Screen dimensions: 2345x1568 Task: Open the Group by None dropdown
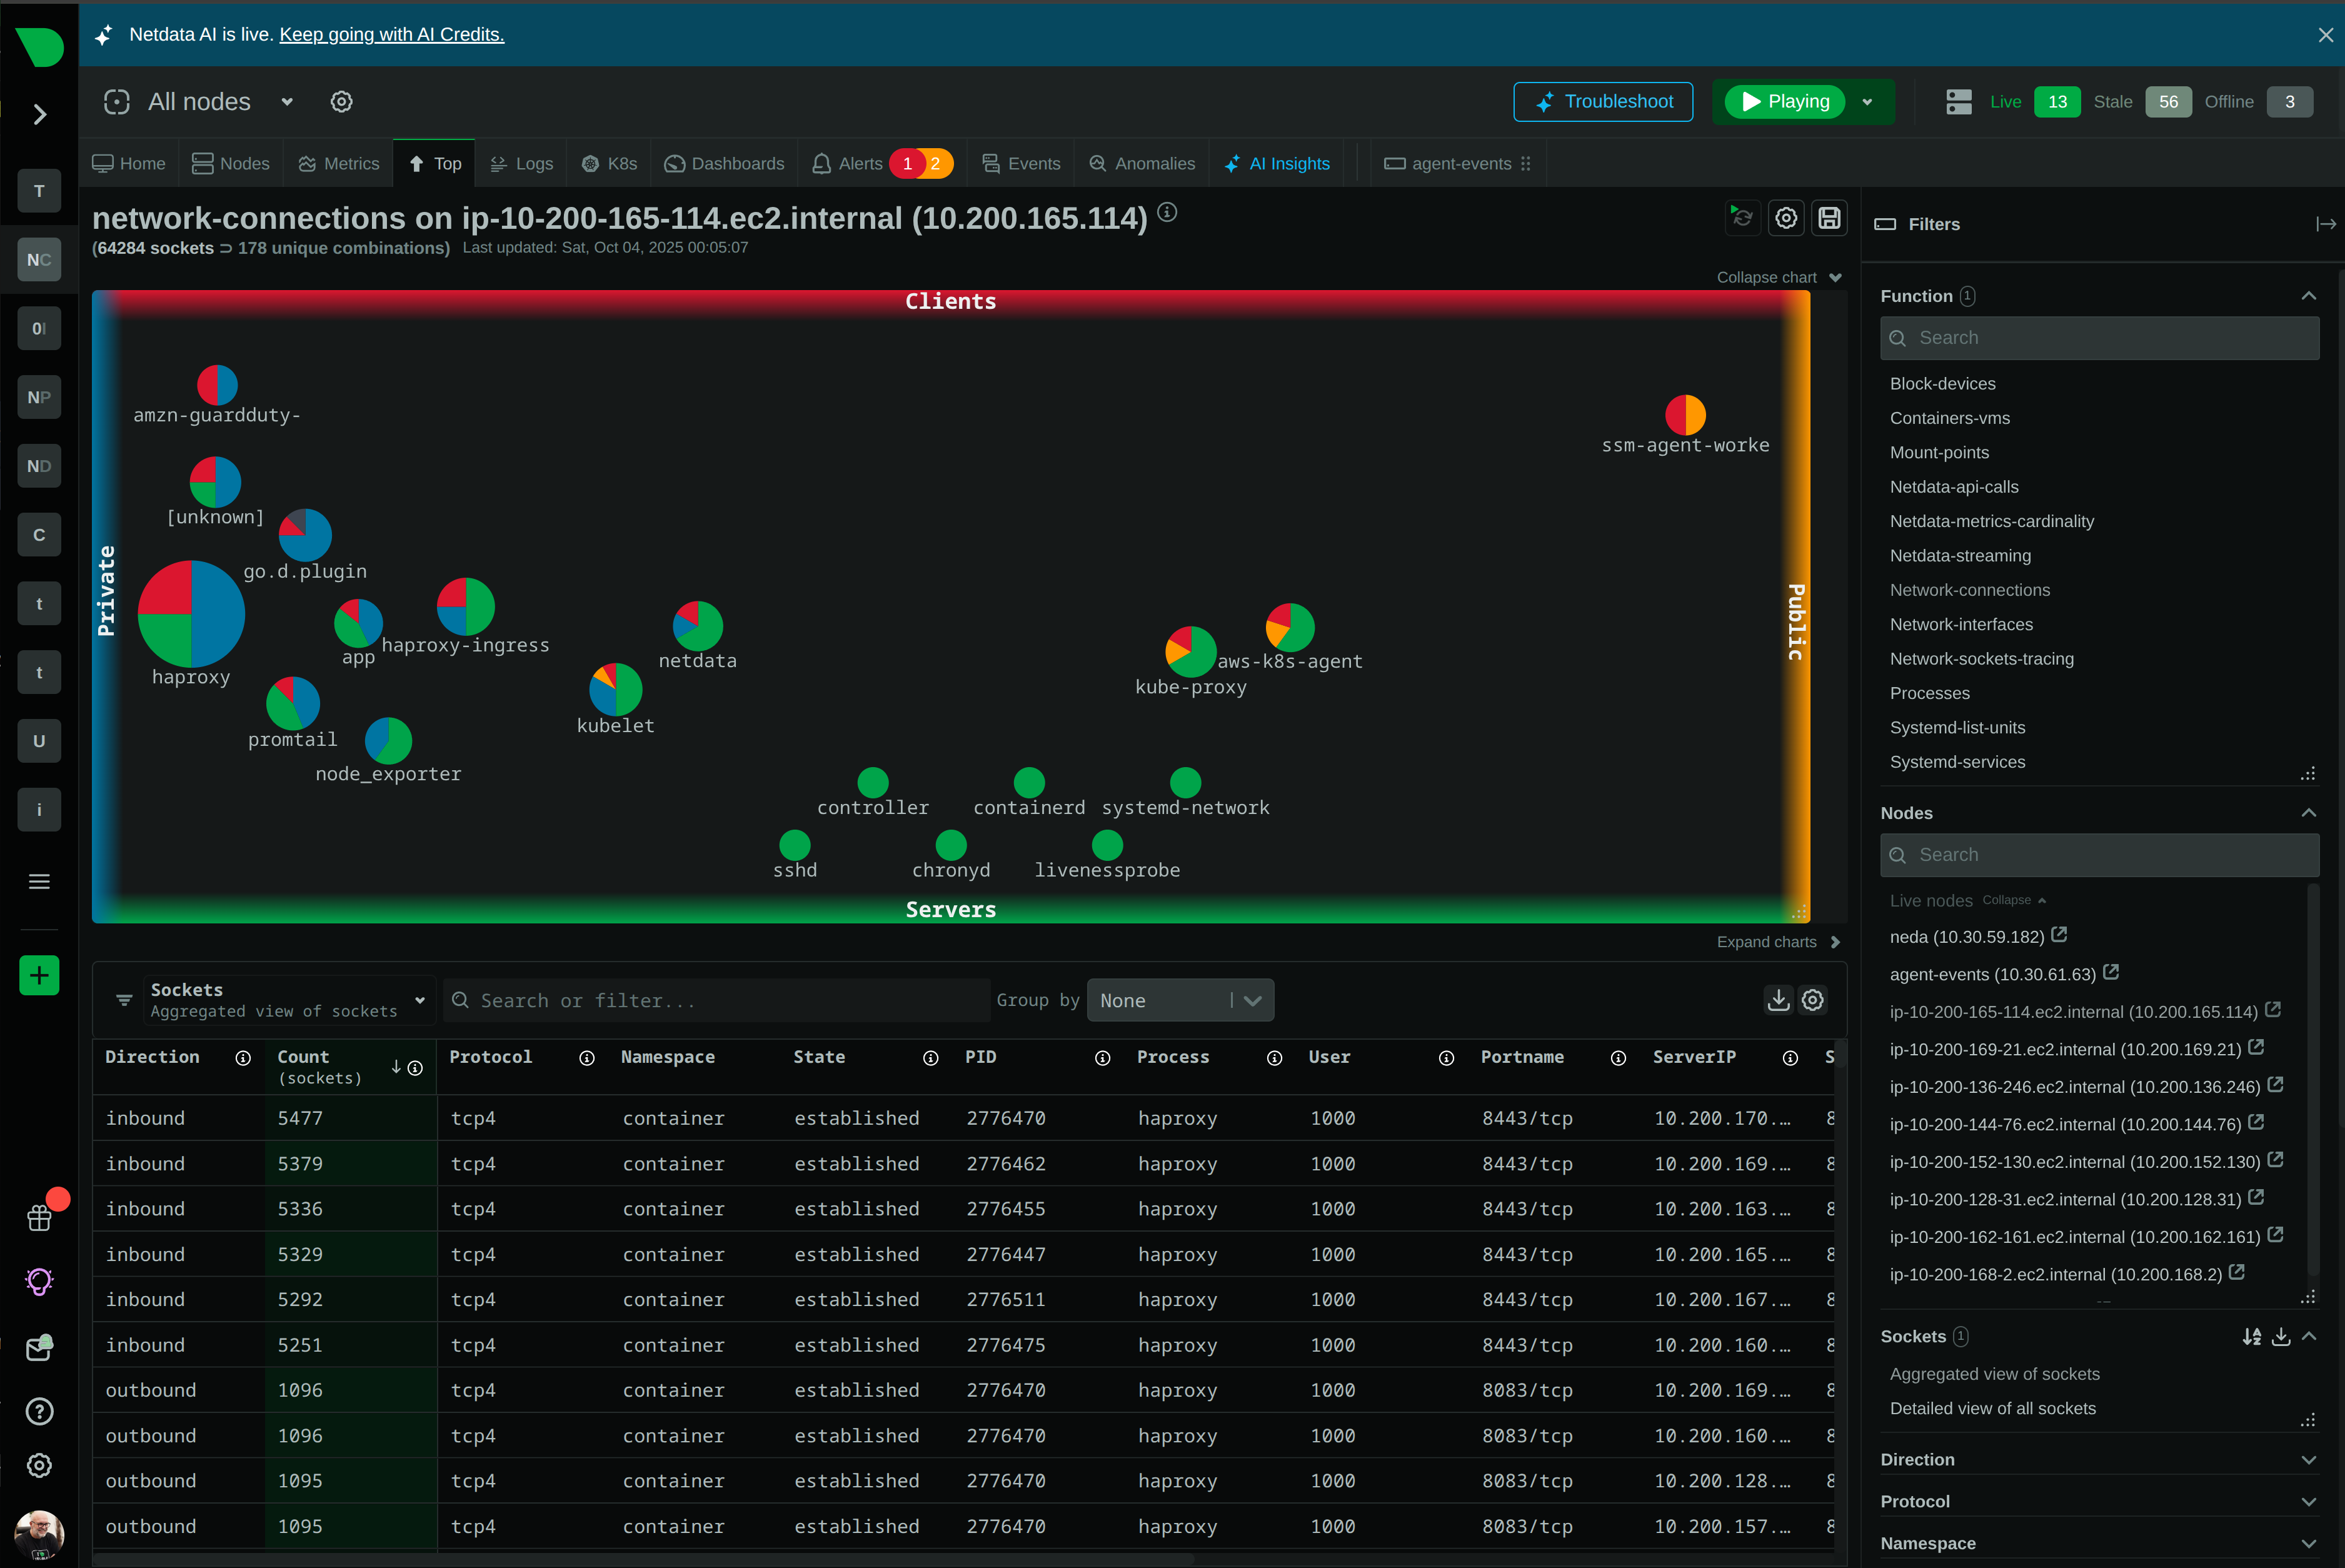[x=1180, y=1000]
